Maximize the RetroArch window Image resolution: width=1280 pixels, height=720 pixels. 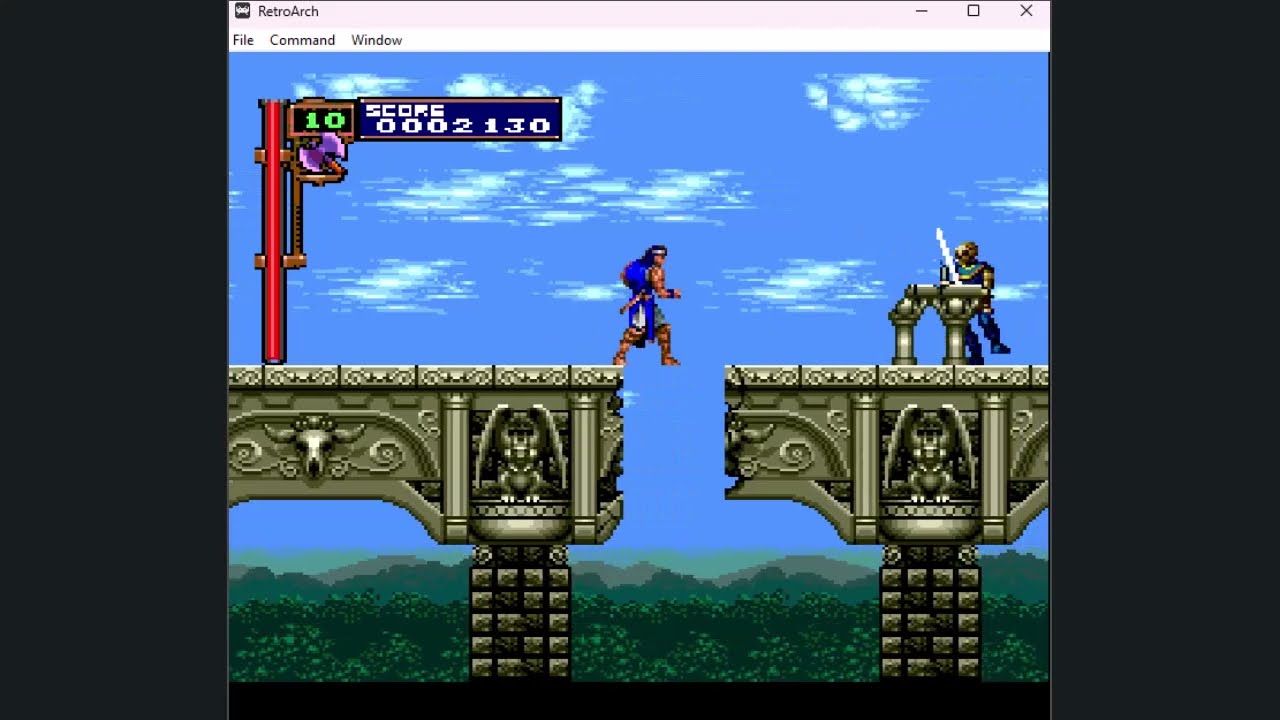point(973,11)
